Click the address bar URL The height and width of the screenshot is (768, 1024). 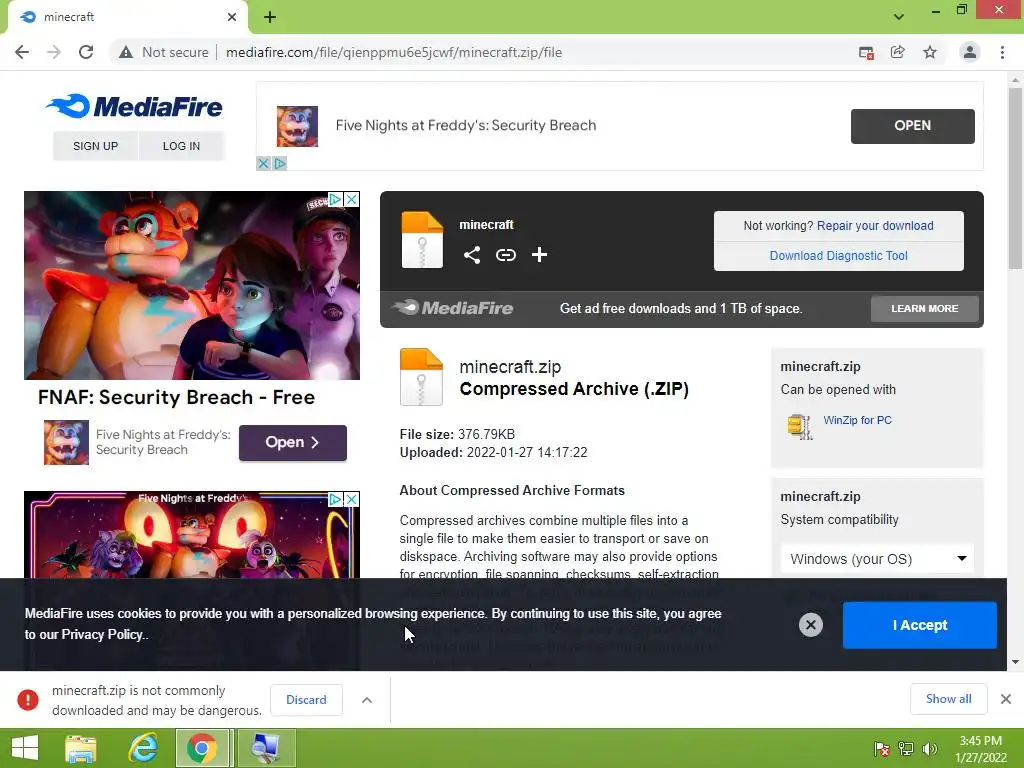[x=394, y=52]
